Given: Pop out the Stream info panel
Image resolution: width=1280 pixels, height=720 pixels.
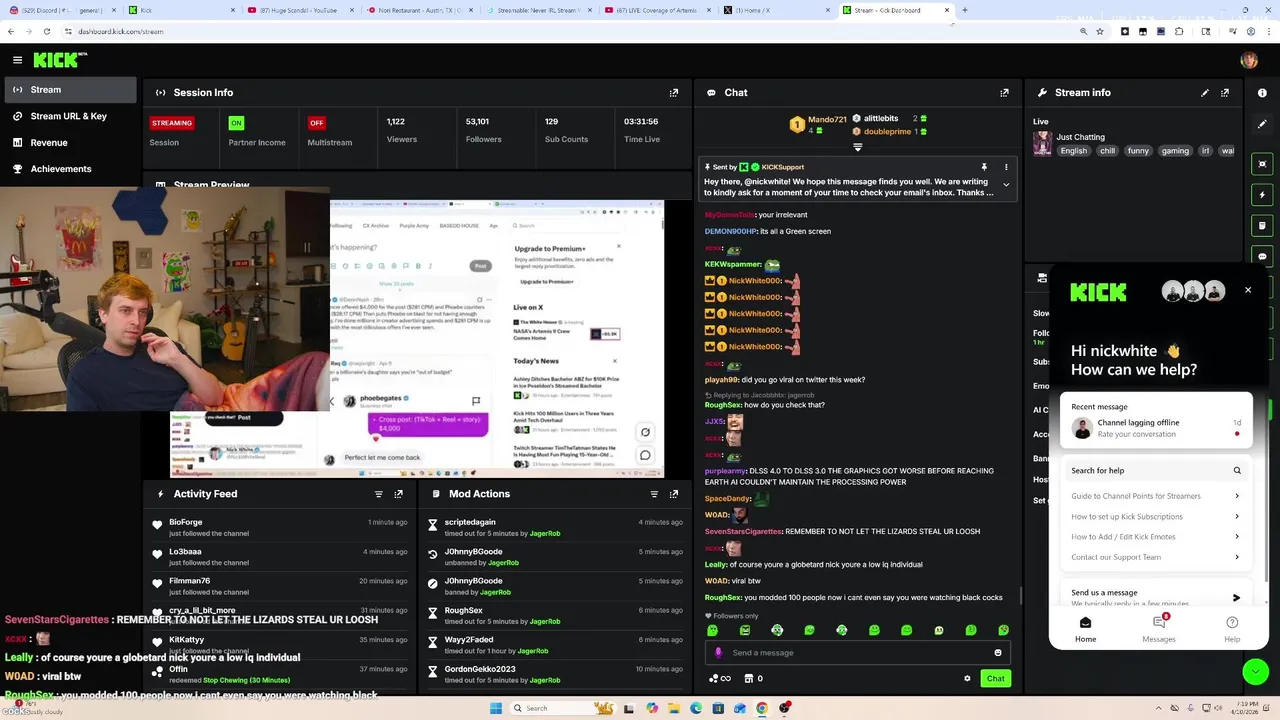Looking at the screenshot, I should pyautogui.click(x=1225, y=93).
